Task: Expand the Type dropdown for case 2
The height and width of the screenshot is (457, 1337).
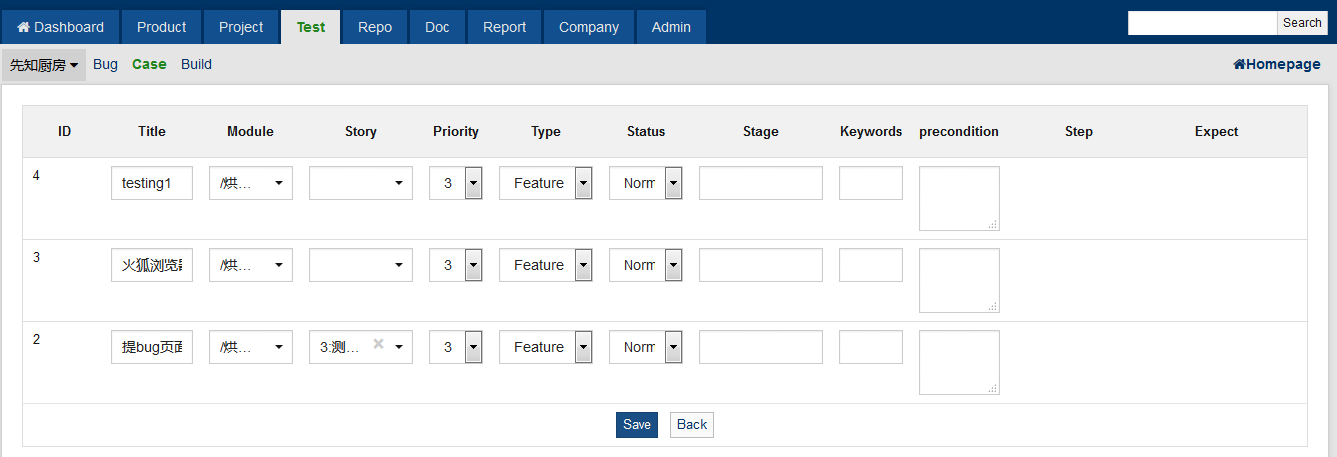Action: 583,347
